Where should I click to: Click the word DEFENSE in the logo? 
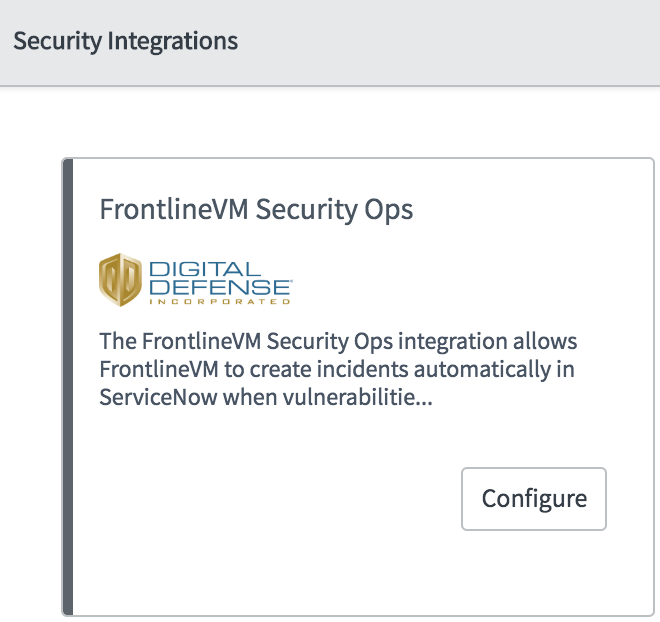click(219, 285)
